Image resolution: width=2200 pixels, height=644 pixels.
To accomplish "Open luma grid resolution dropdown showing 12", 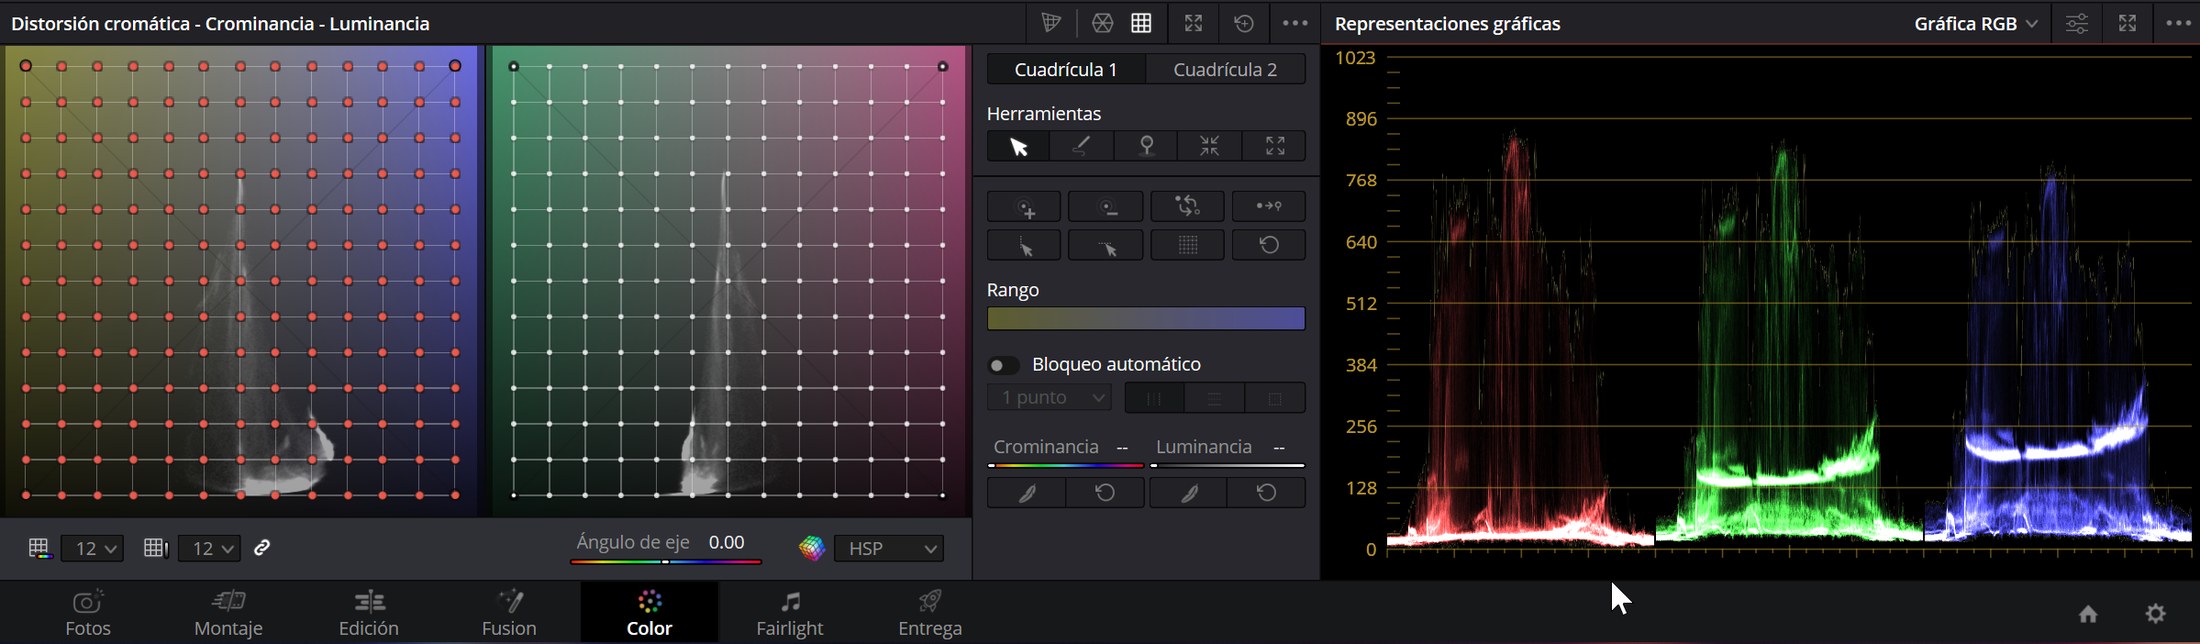I will [x=209, y=548].
